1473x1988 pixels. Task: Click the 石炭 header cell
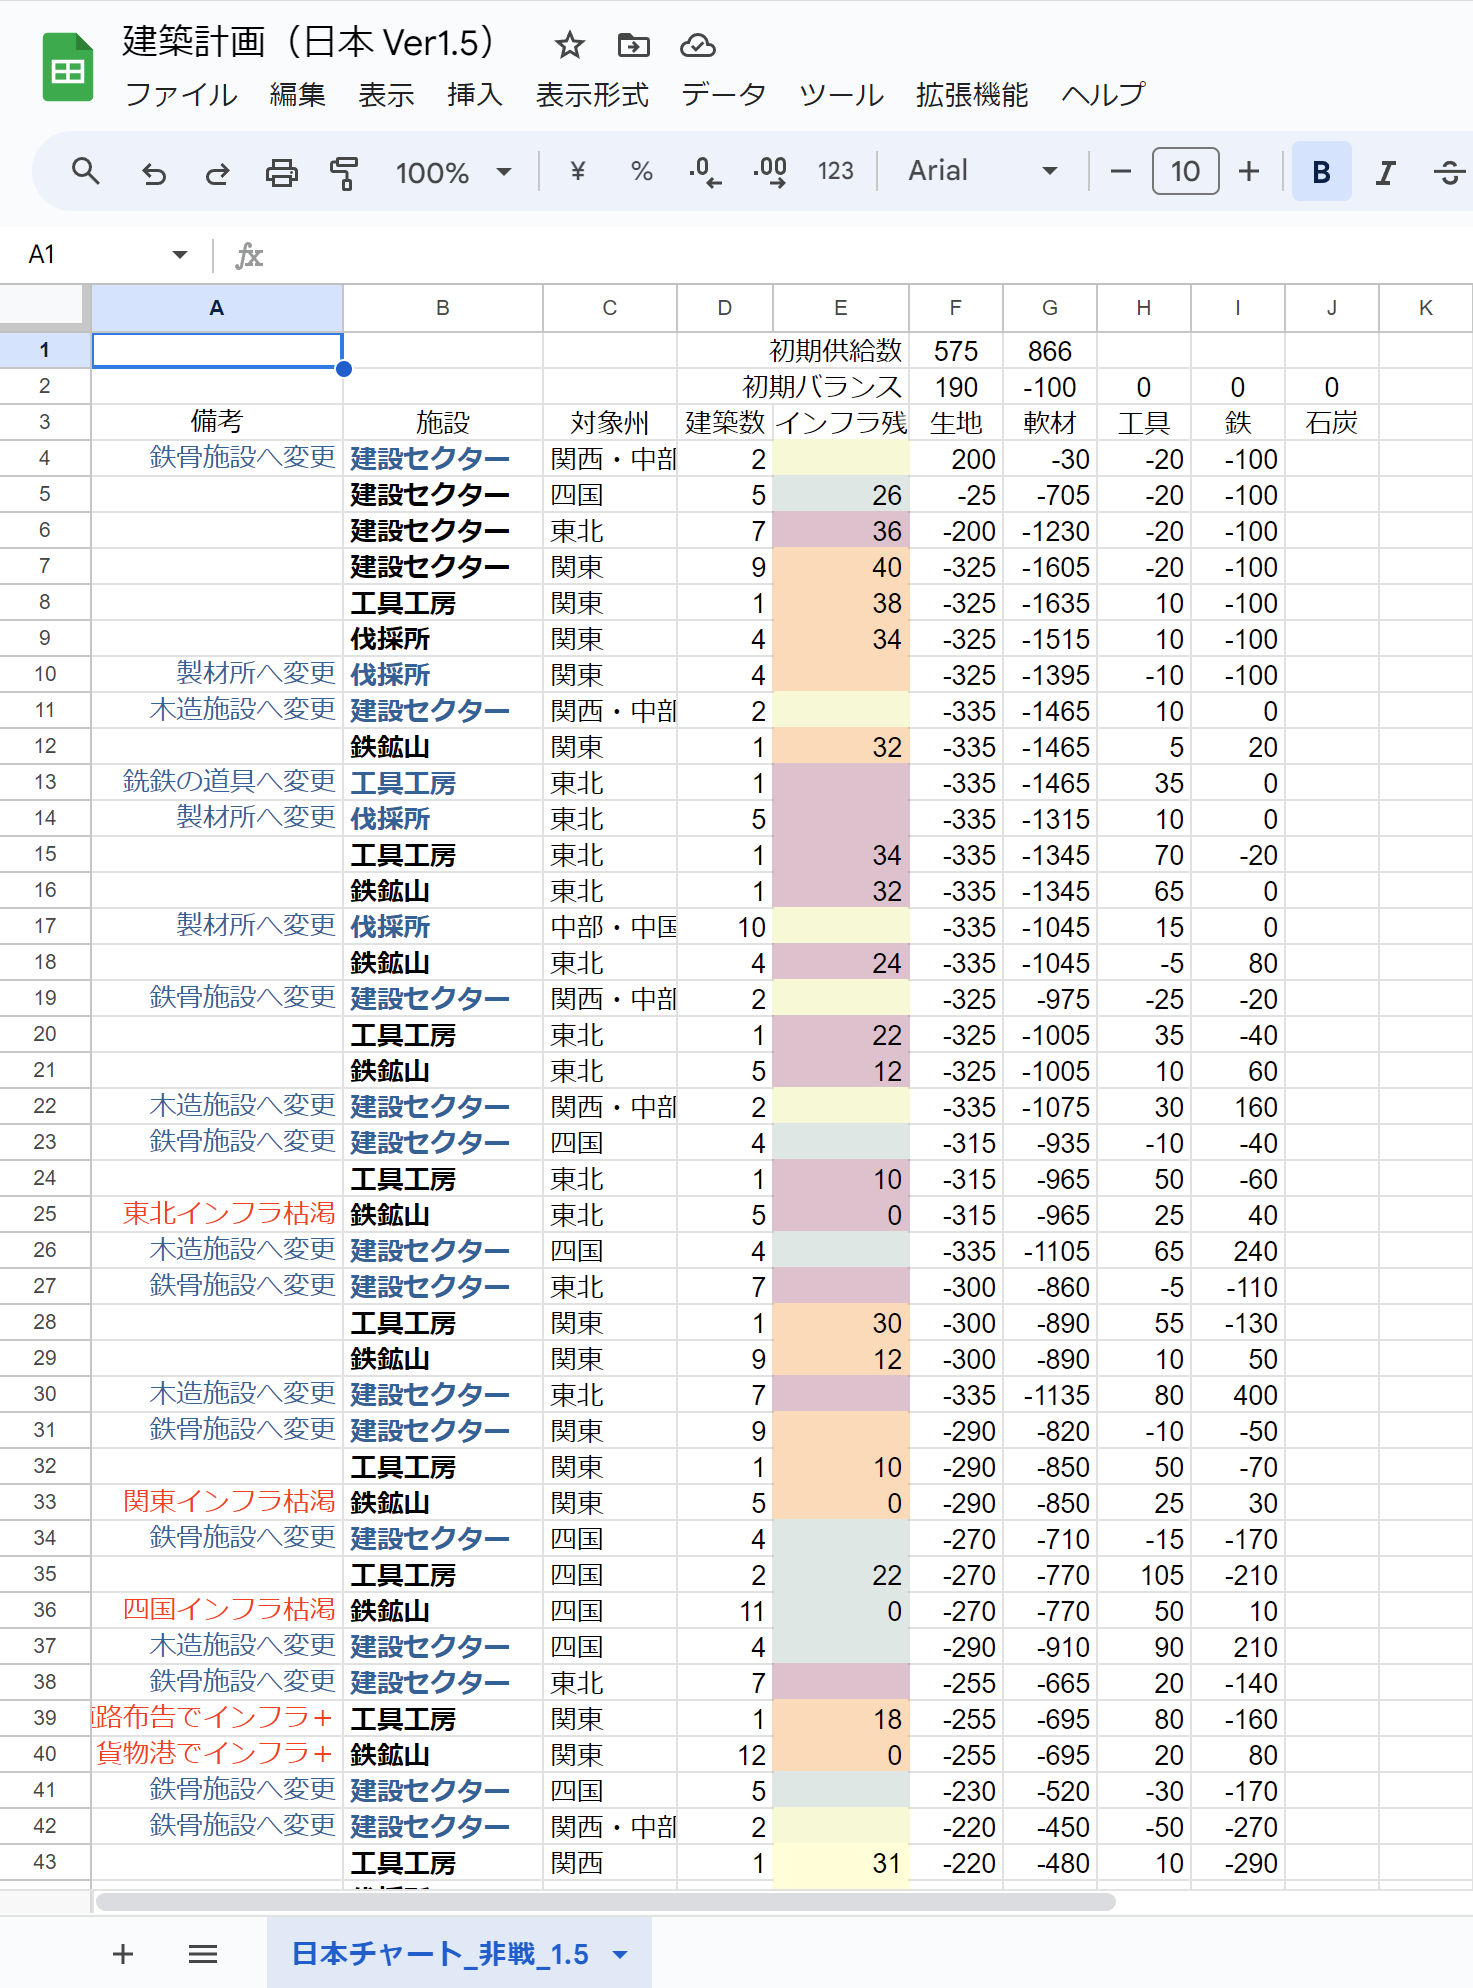tap(1332, 422)
